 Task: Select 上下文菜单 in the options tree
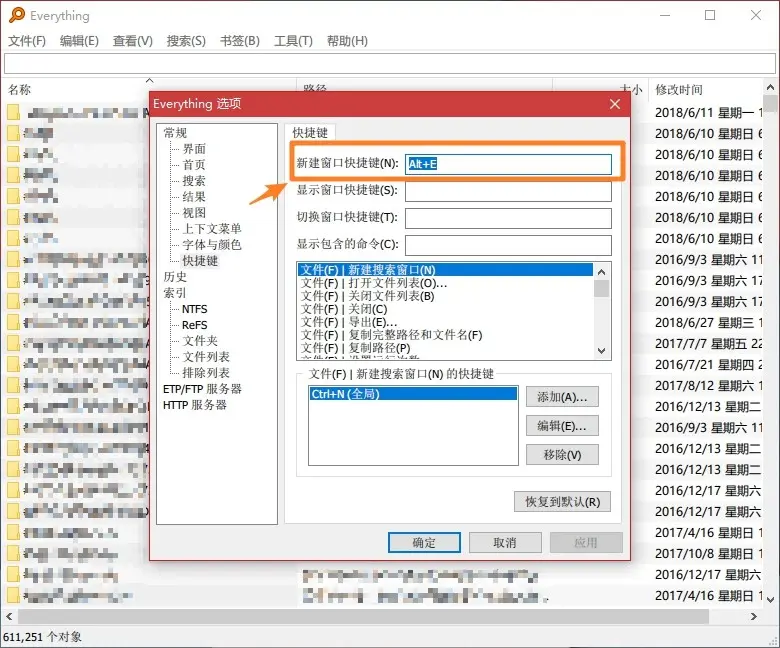tap(212, 229)
